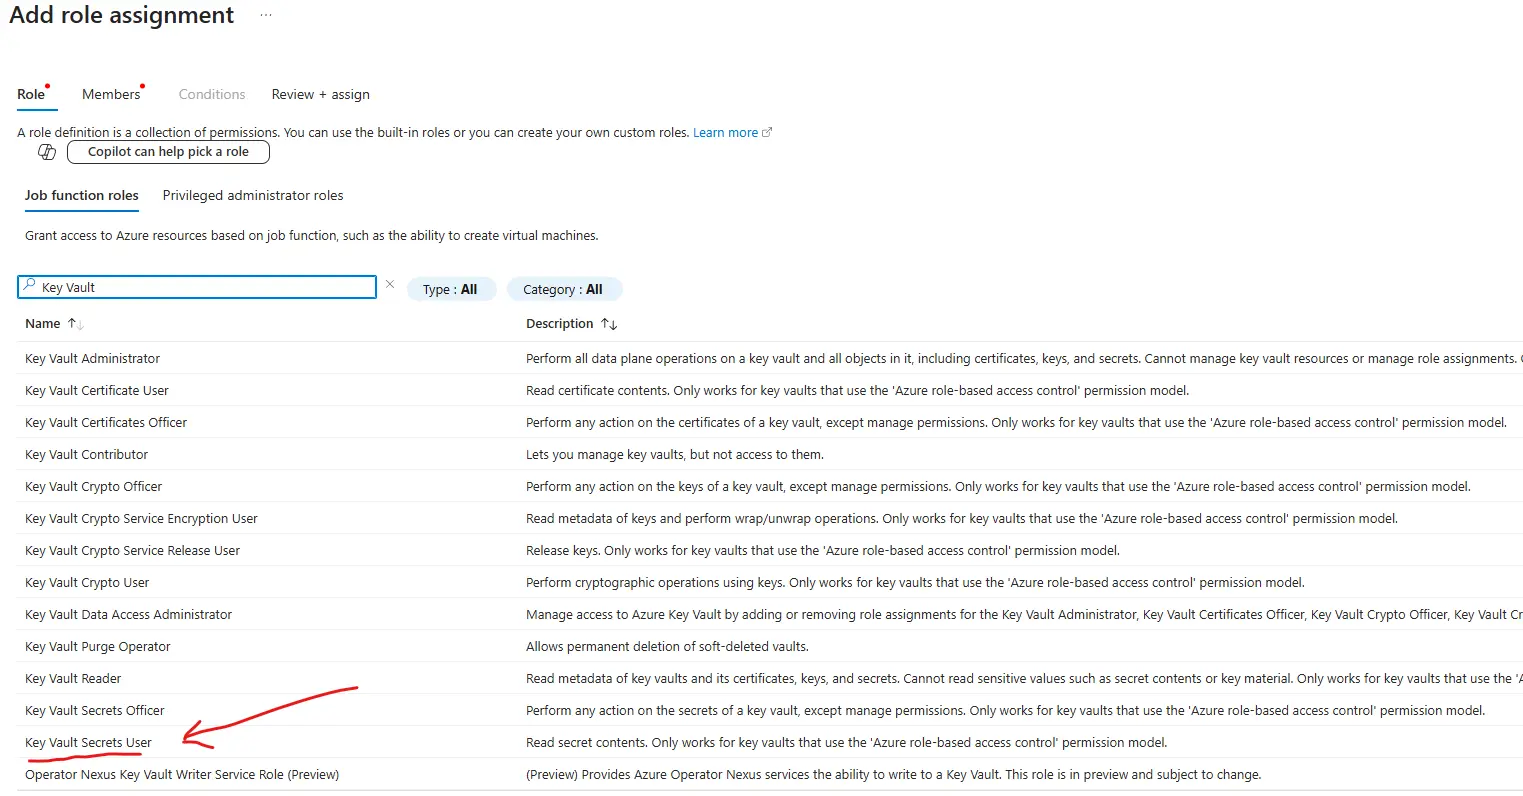
Task: Switch to the Members tab
Action: point(111,94)
